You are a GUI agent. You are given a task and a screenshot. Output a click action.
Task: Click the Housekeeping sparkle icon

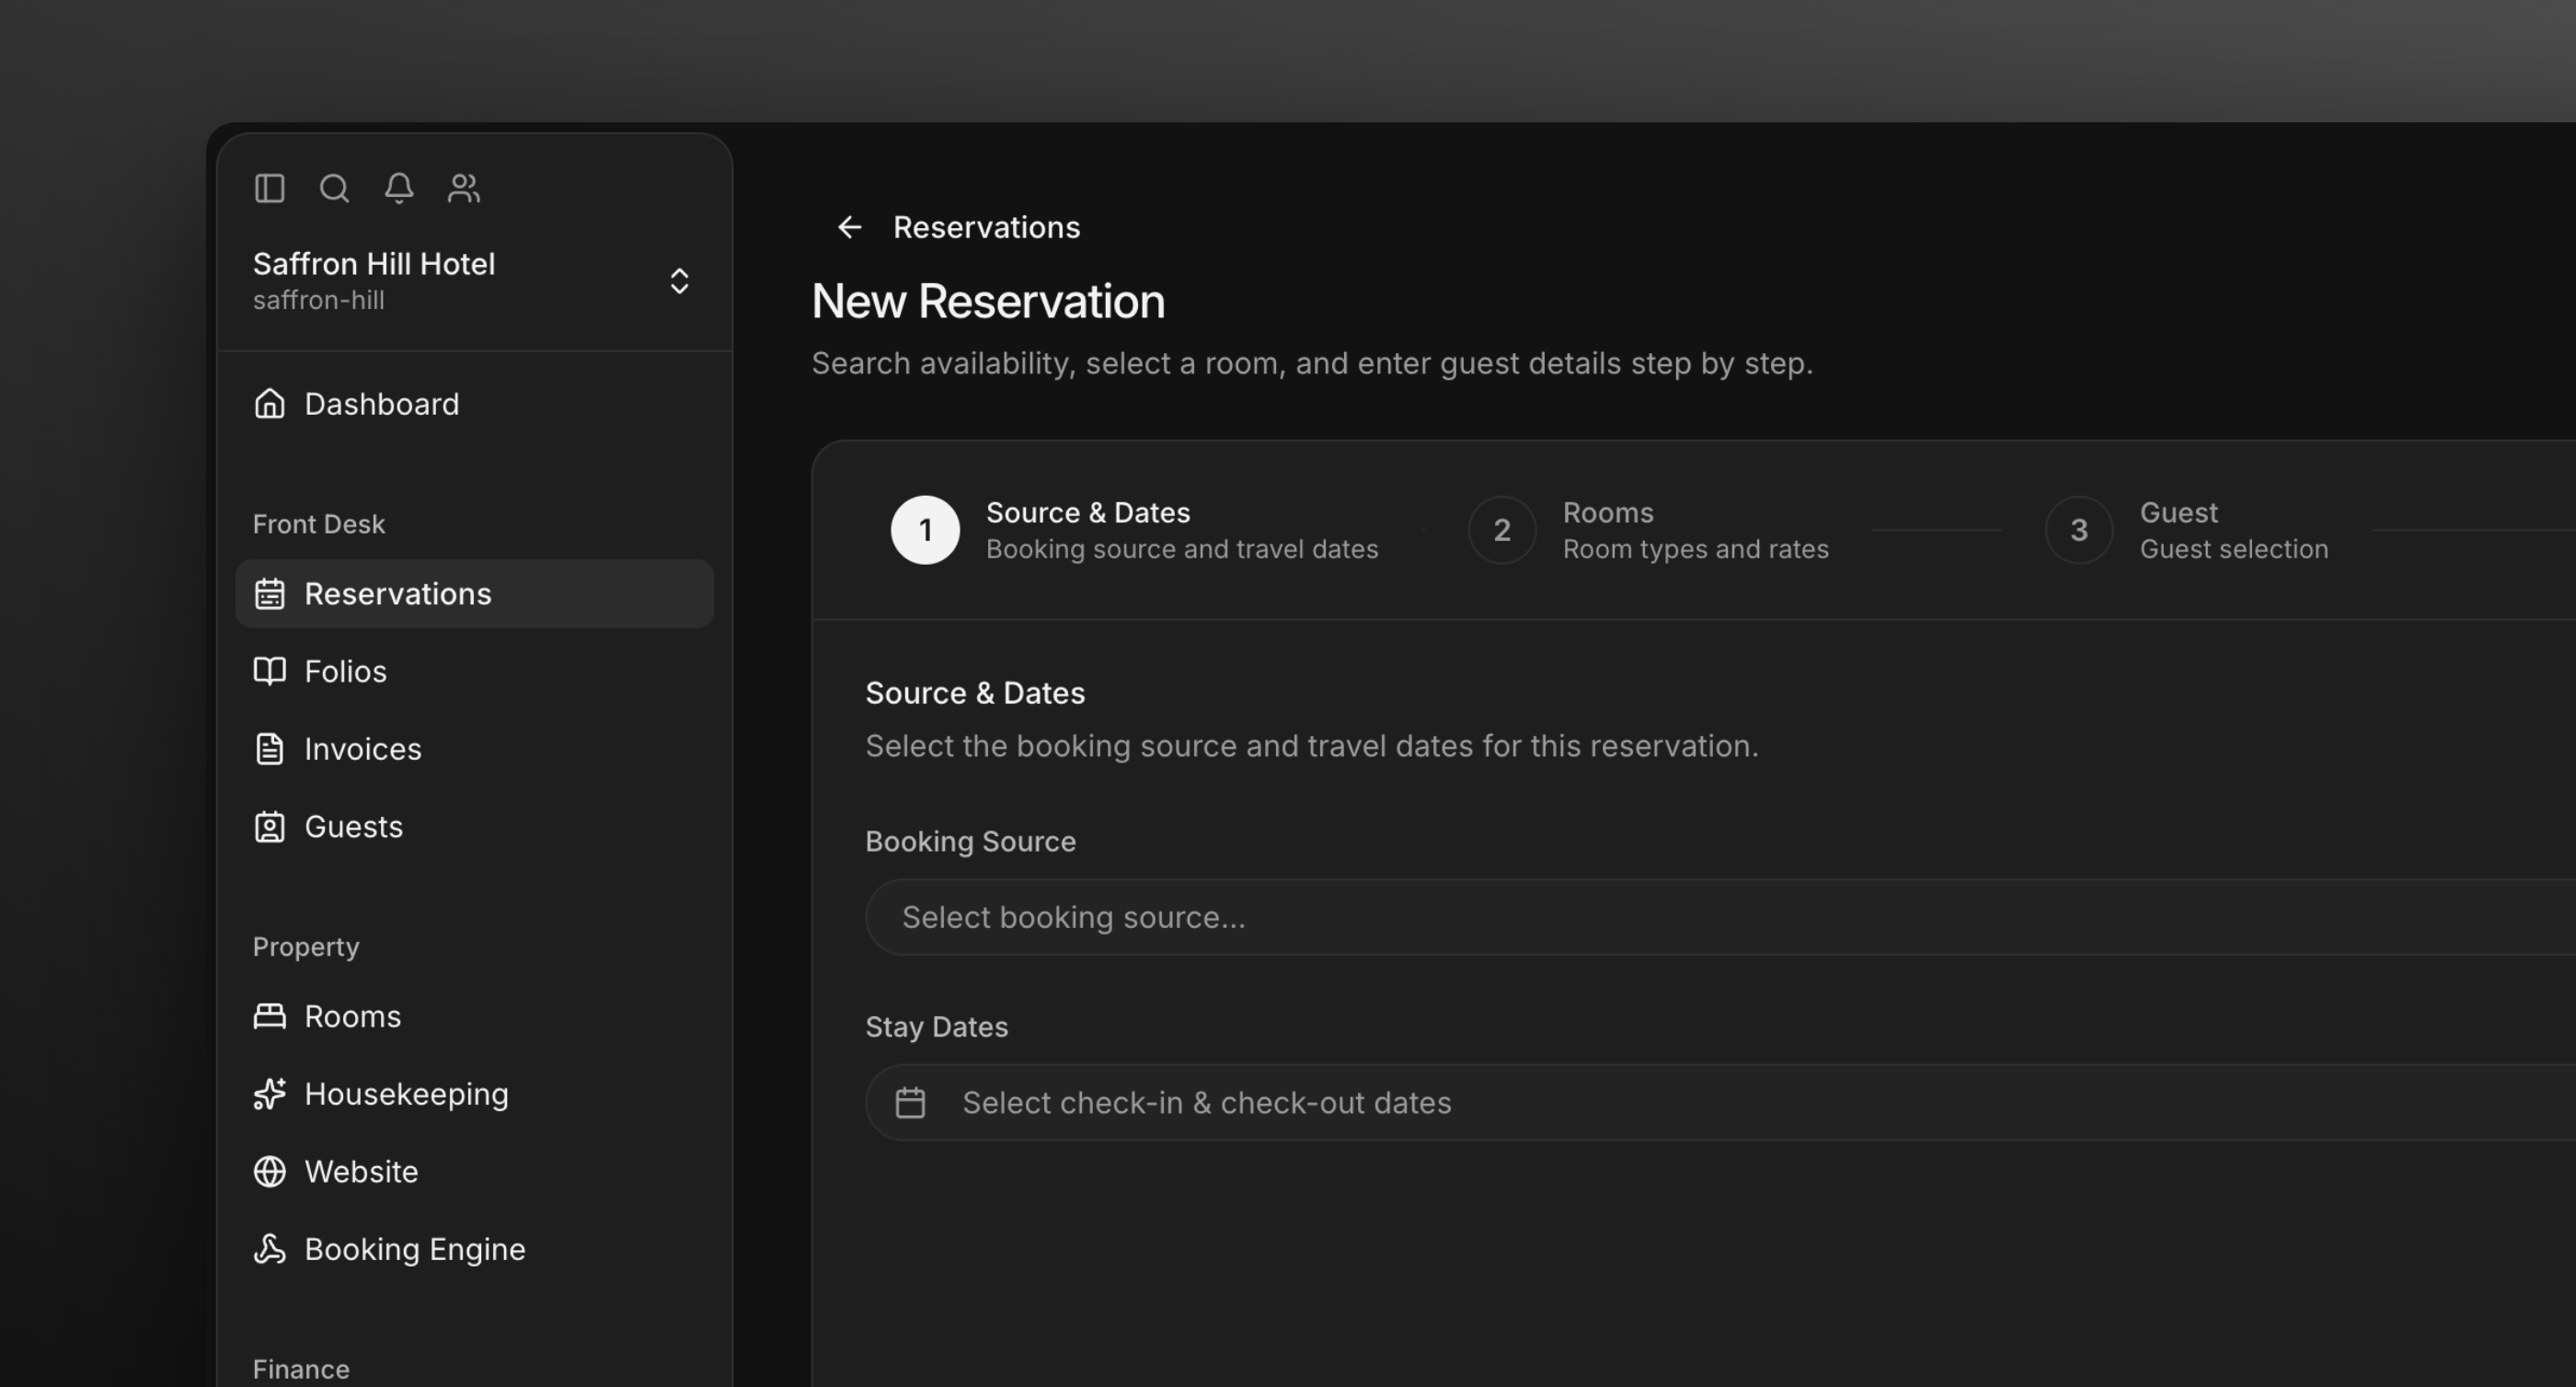pyautogui.click(x=269, y=1094)
